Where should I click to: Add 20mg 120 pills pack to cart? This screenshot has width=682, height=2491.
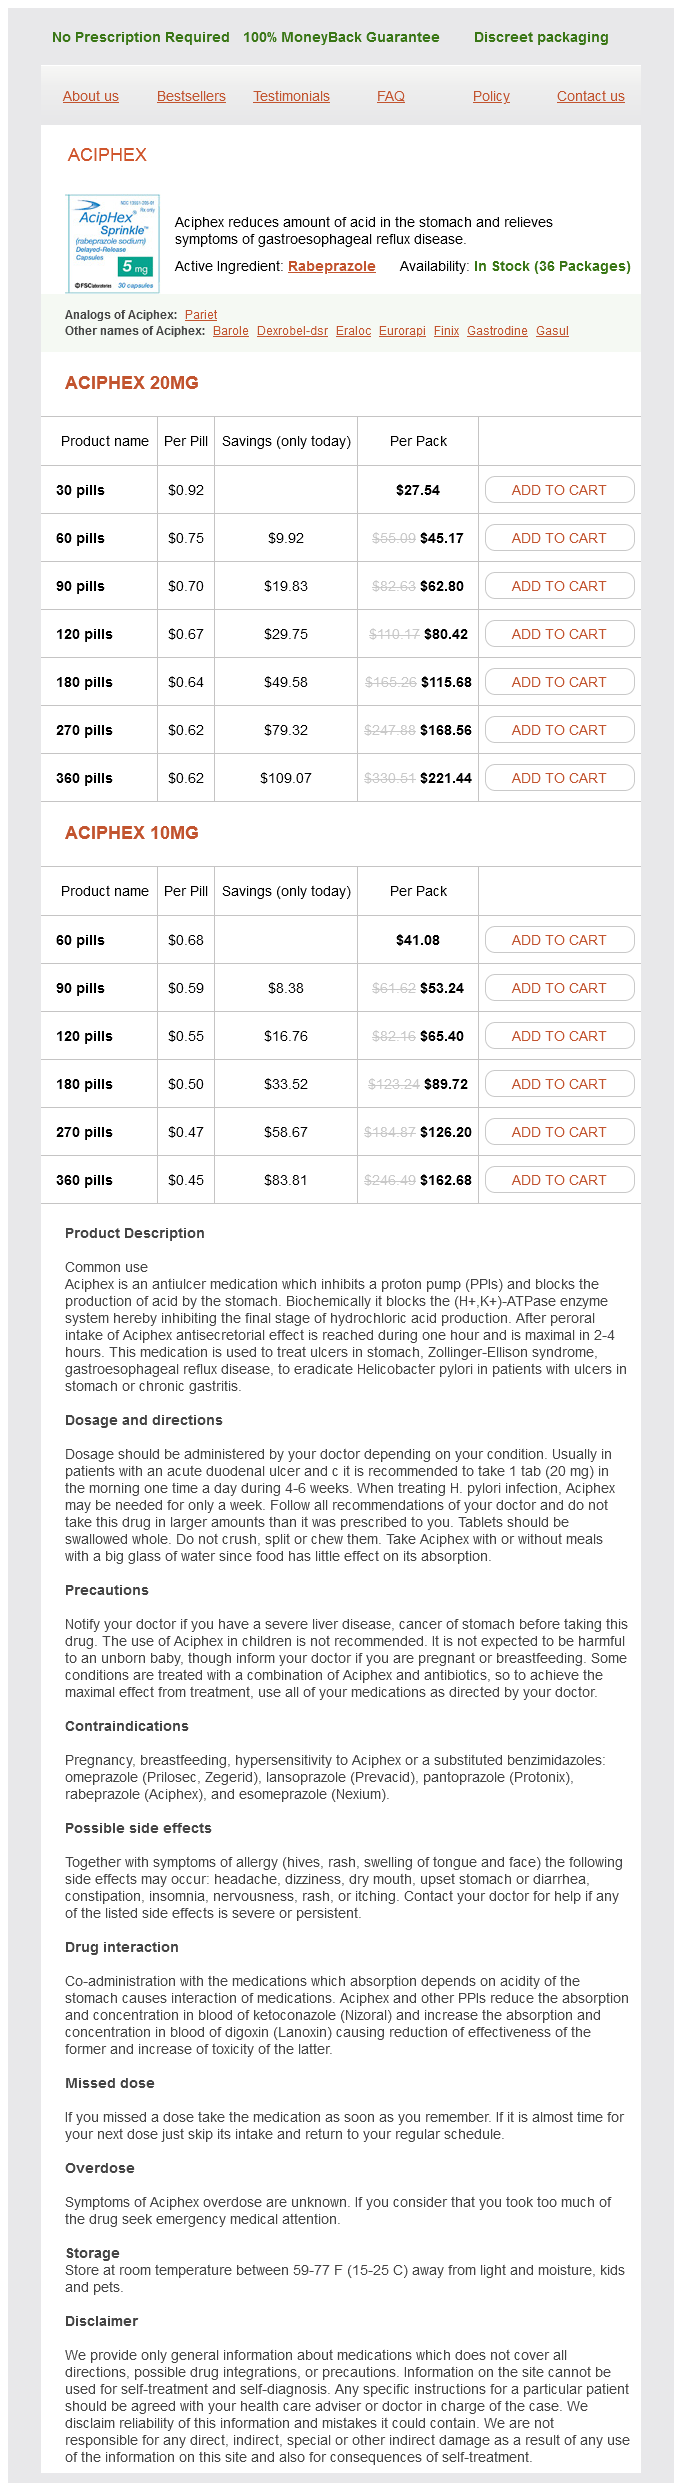(559, 634)
